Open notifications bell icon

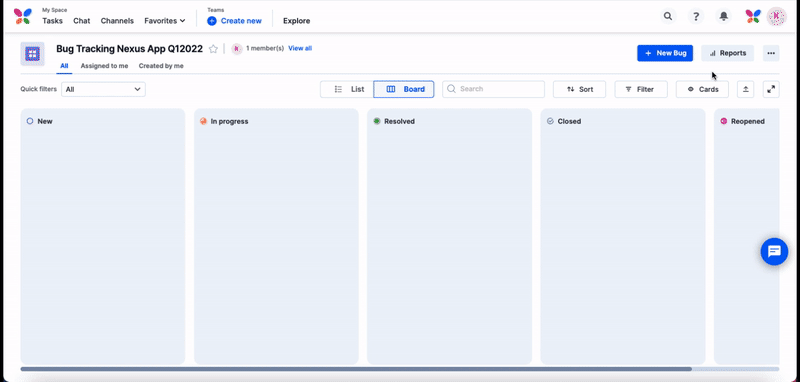click(723, 16)
